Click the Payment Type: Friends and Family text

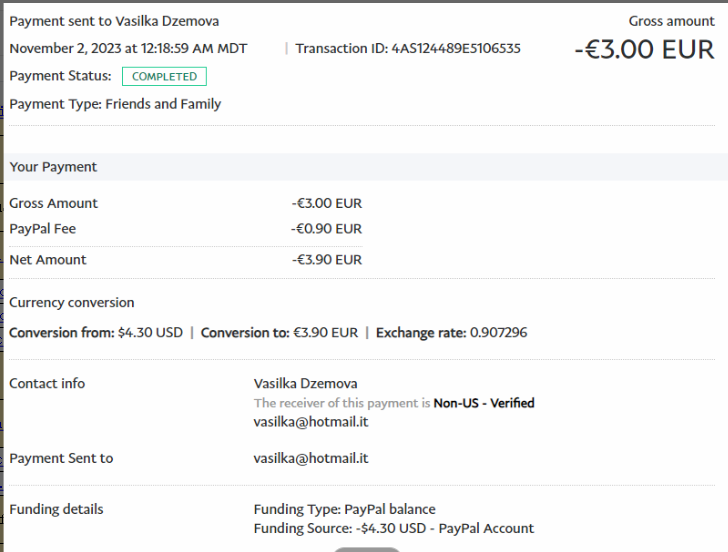pos(115,104)
